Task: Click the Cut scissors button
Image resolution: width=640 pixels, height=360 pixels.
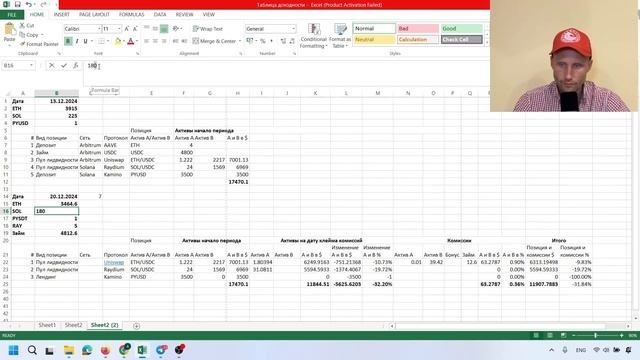Action: coord(27,25)
